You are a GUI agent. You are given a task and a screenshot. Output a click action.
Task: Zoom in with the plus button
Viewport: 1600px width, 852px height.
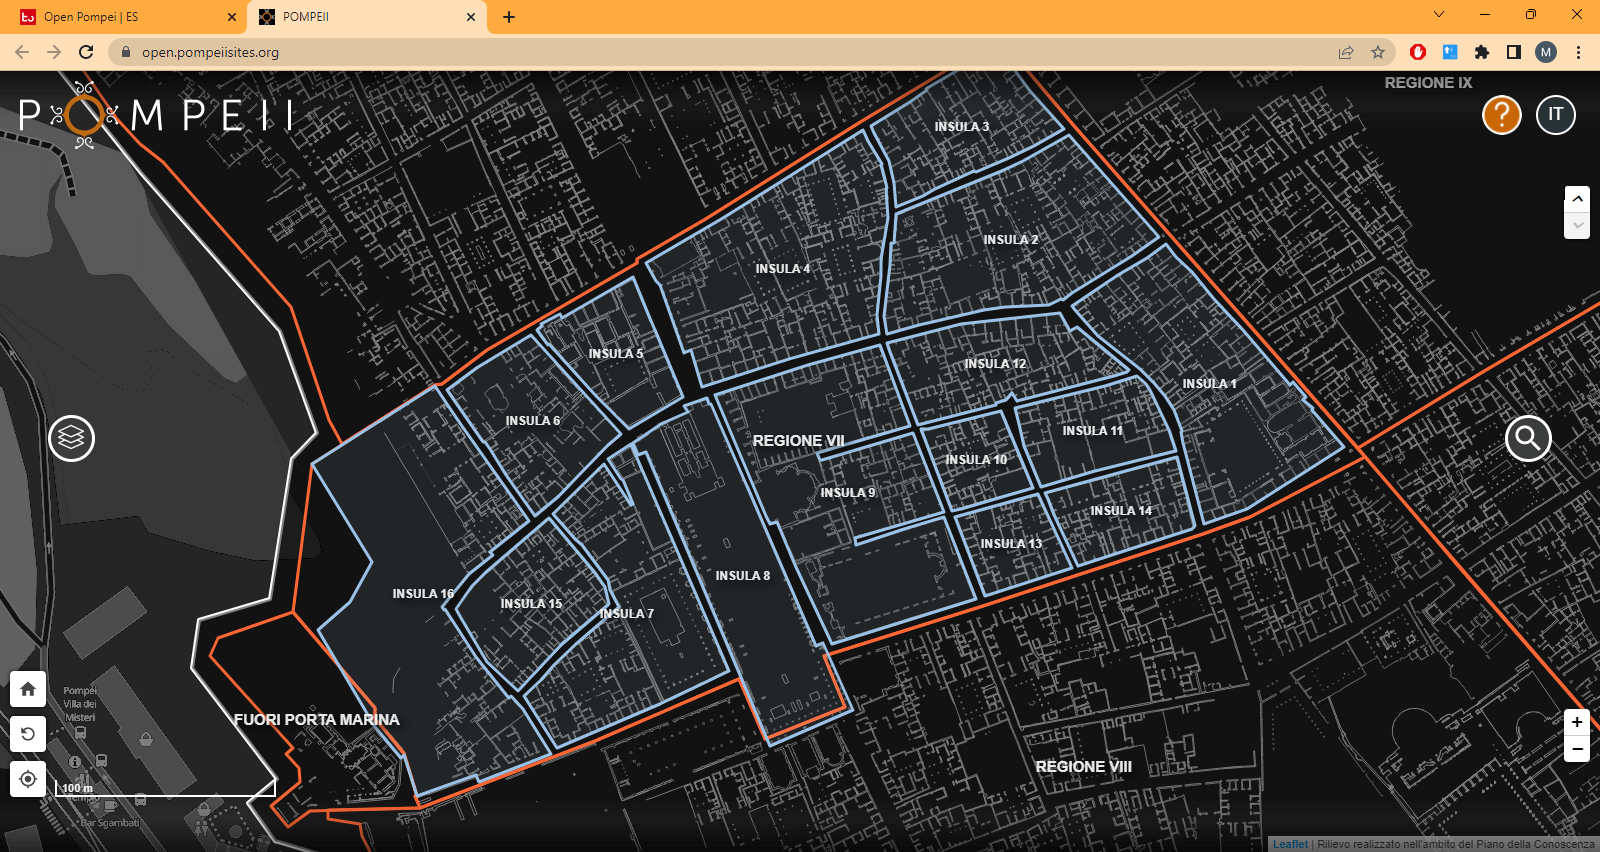[x=1577, y=722]
